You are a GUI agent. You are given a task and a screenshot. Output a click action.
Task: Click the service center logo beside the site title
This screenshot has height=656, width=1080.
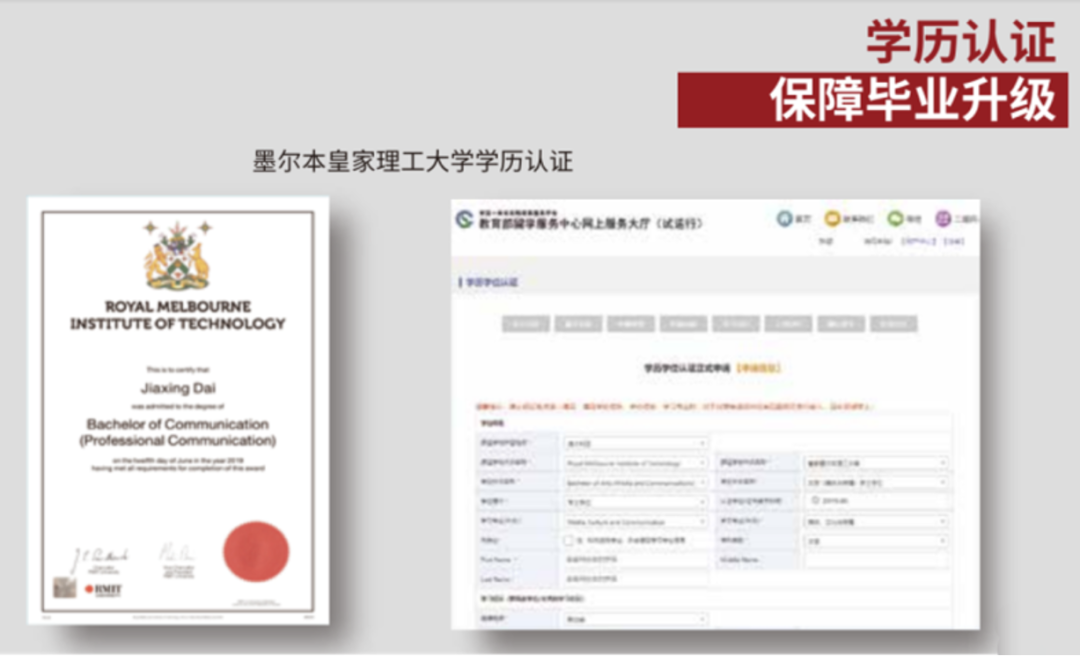[x=465, y=220]
